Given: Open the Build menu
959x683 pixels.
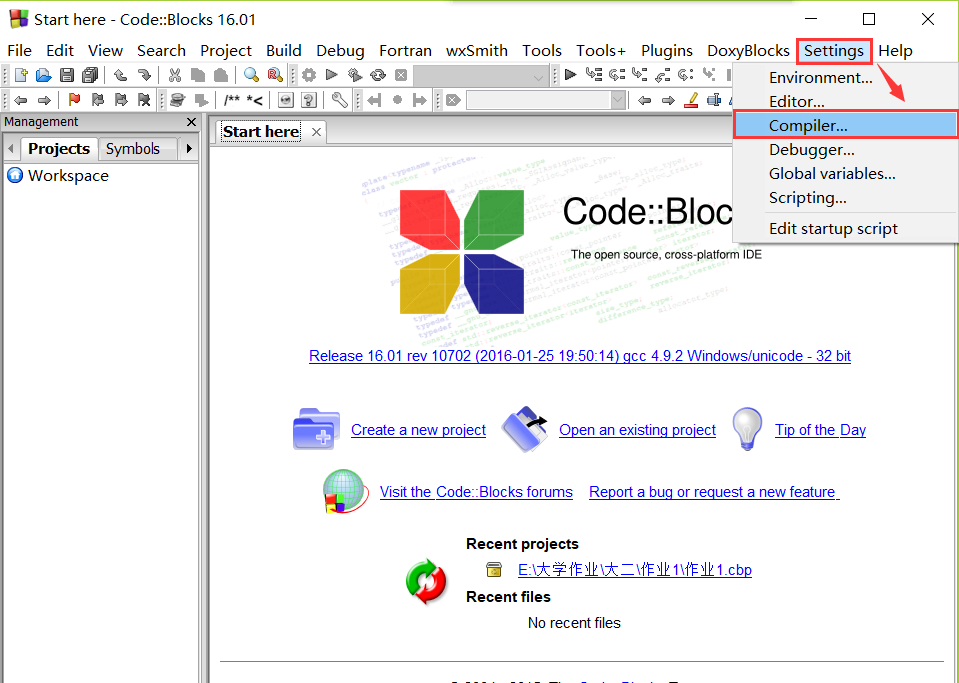Looking at the screenshot, I should pos(283,51).
